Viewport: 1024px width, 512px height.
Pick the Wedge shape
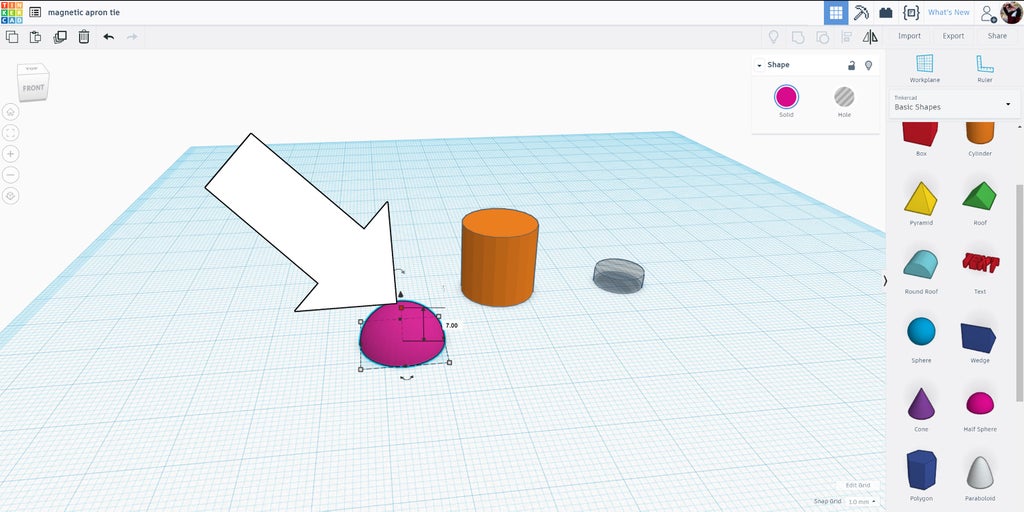(x=980, y=340)
